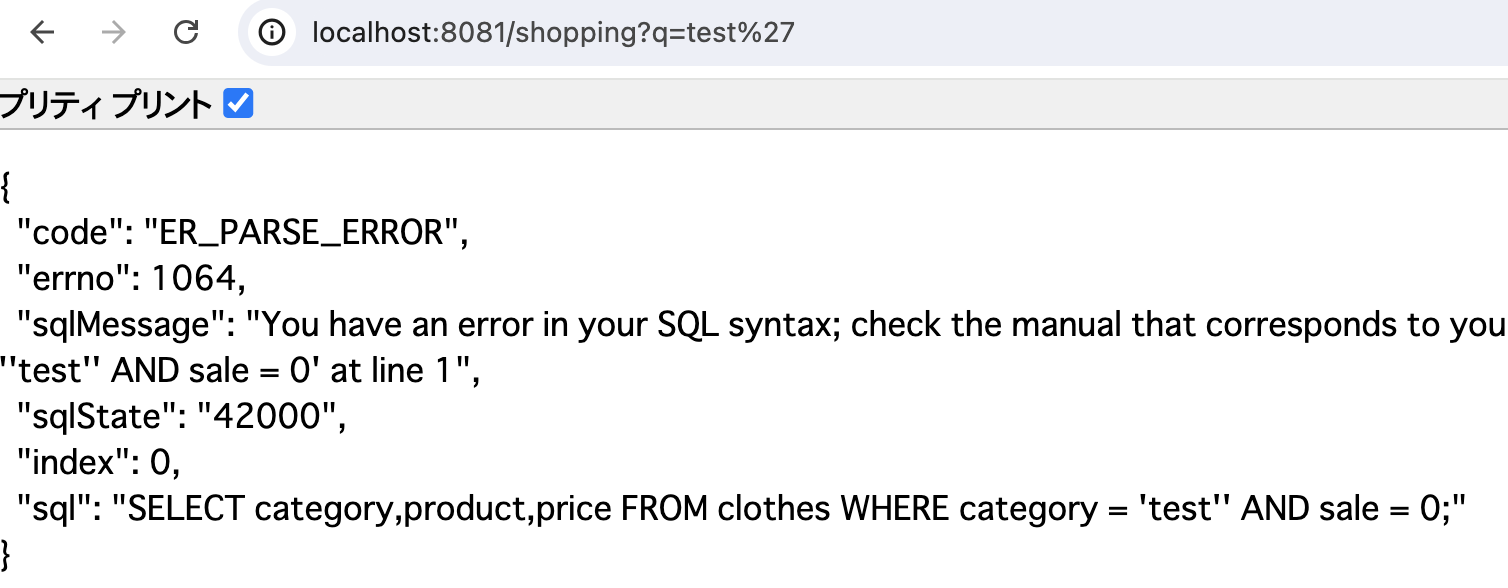
Task: Click the ER_PARSE_ERROR value
Action: click(x=302, y=233)
